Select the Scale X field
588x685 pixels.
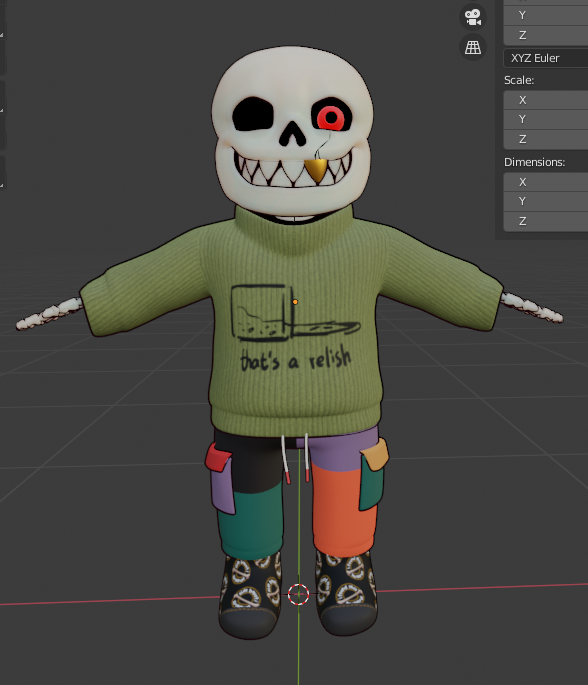coord(546,100)
